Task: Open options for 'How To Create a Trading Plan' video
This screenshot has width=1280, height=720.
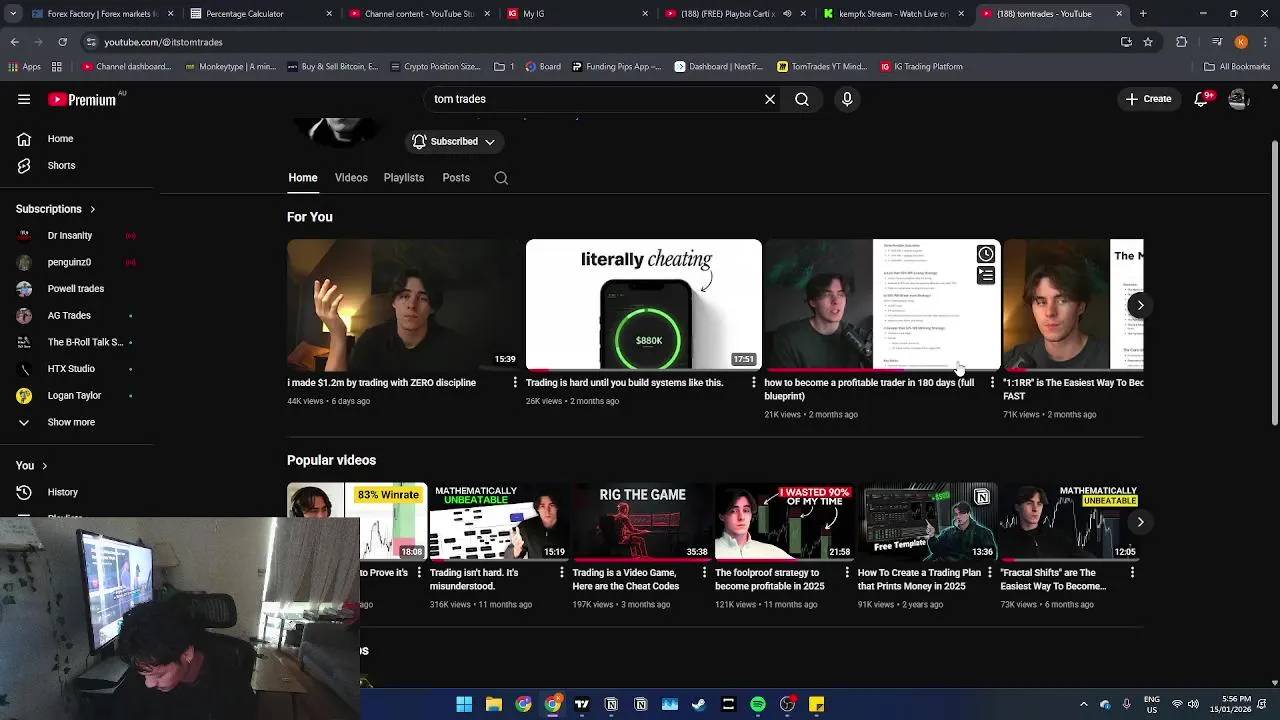Action: [990, 573]
